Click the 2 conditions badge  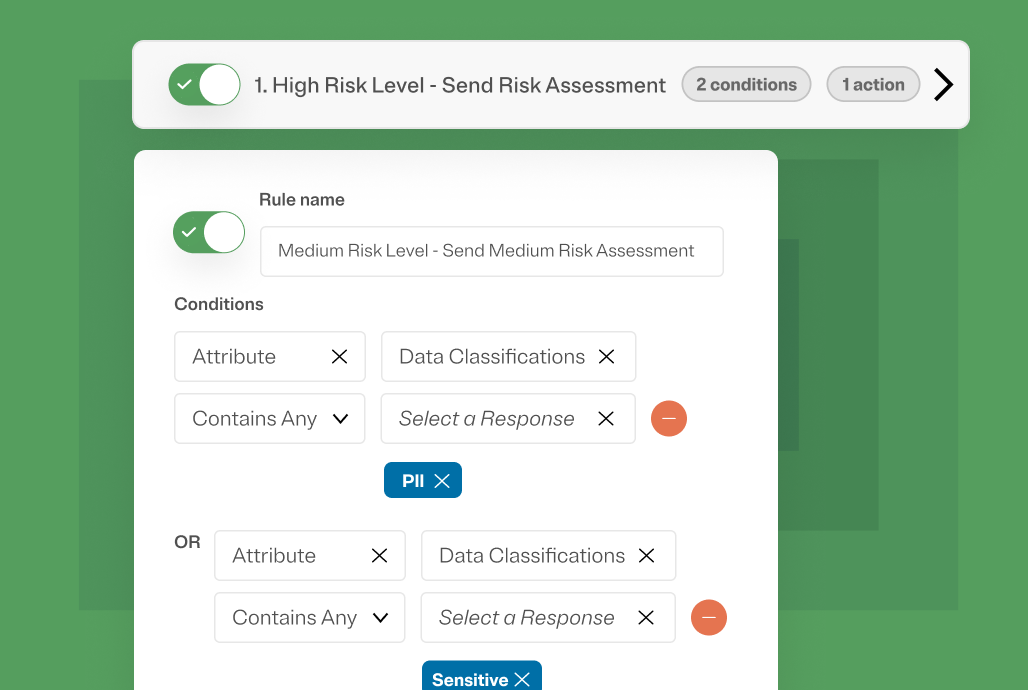tap(746, 84)
